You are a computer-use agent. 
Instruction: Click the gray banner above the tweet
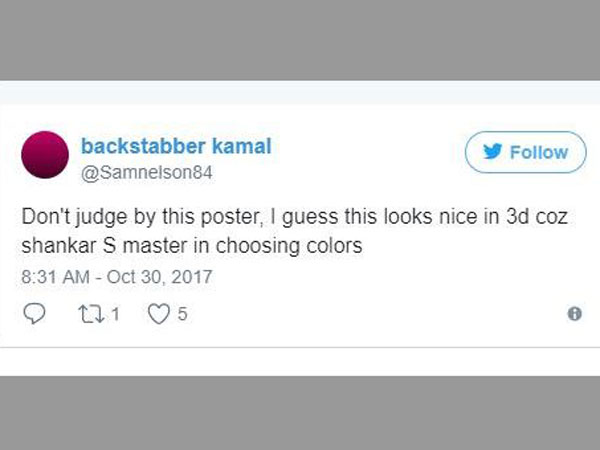pos(300,40)
